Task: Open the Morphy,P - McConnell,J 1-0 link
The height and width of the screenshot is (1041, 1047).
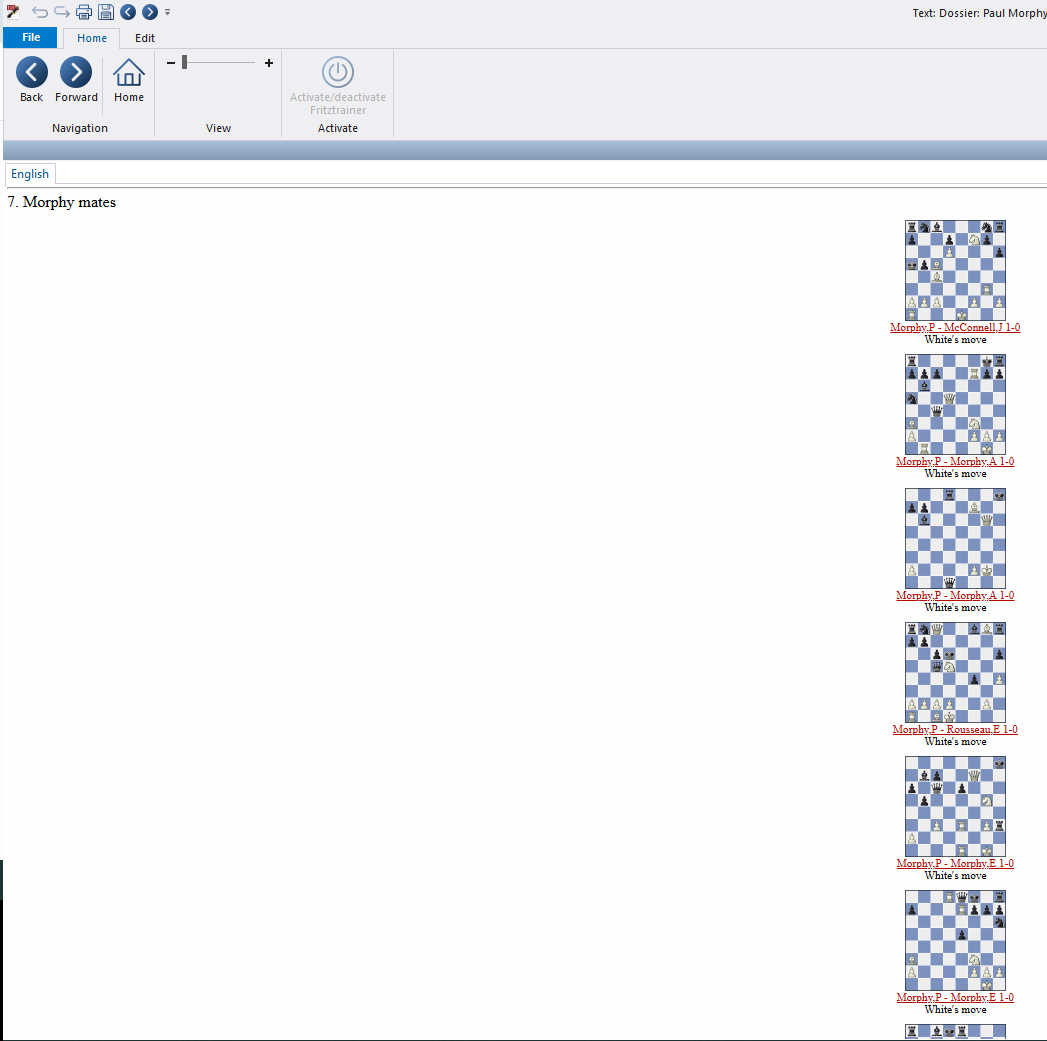Action: tap(955, 328)
